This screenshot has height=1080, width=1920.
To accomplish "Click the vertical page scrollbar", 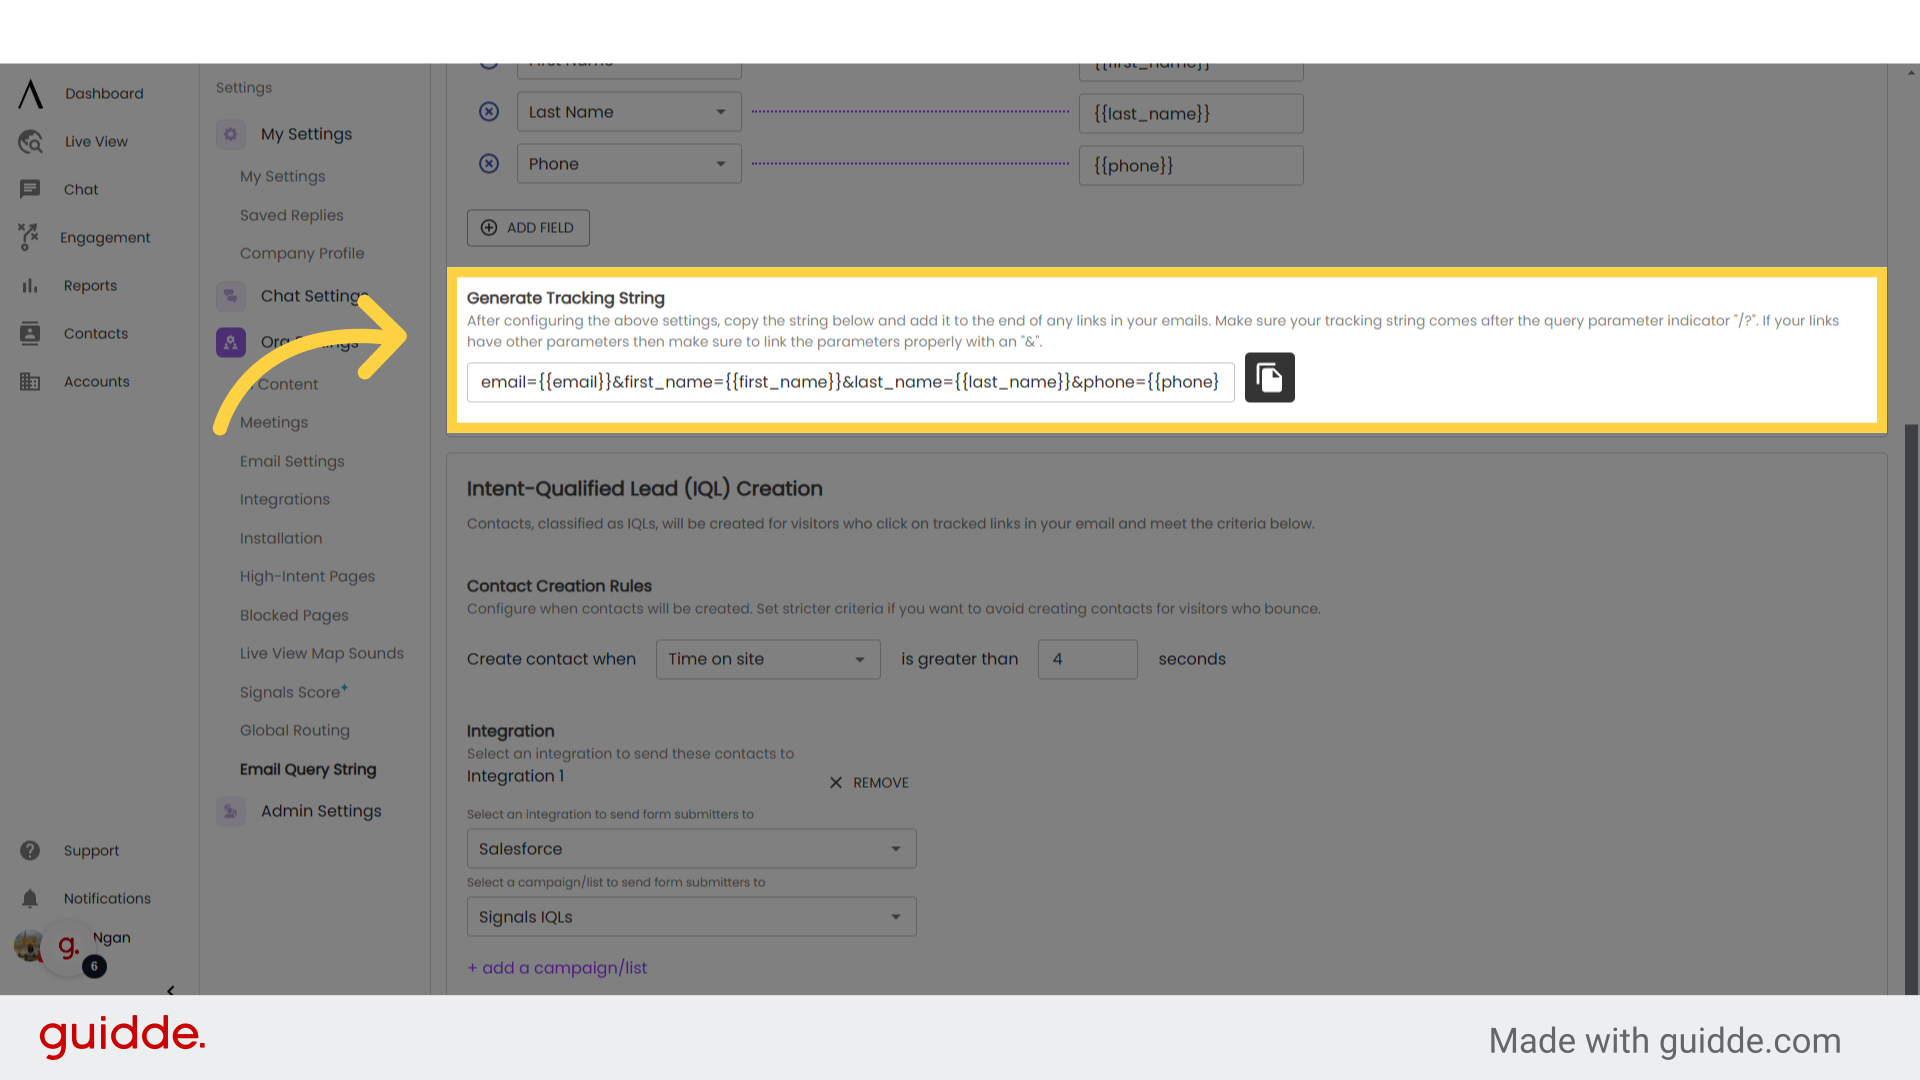I will [x=1911, y=710].
